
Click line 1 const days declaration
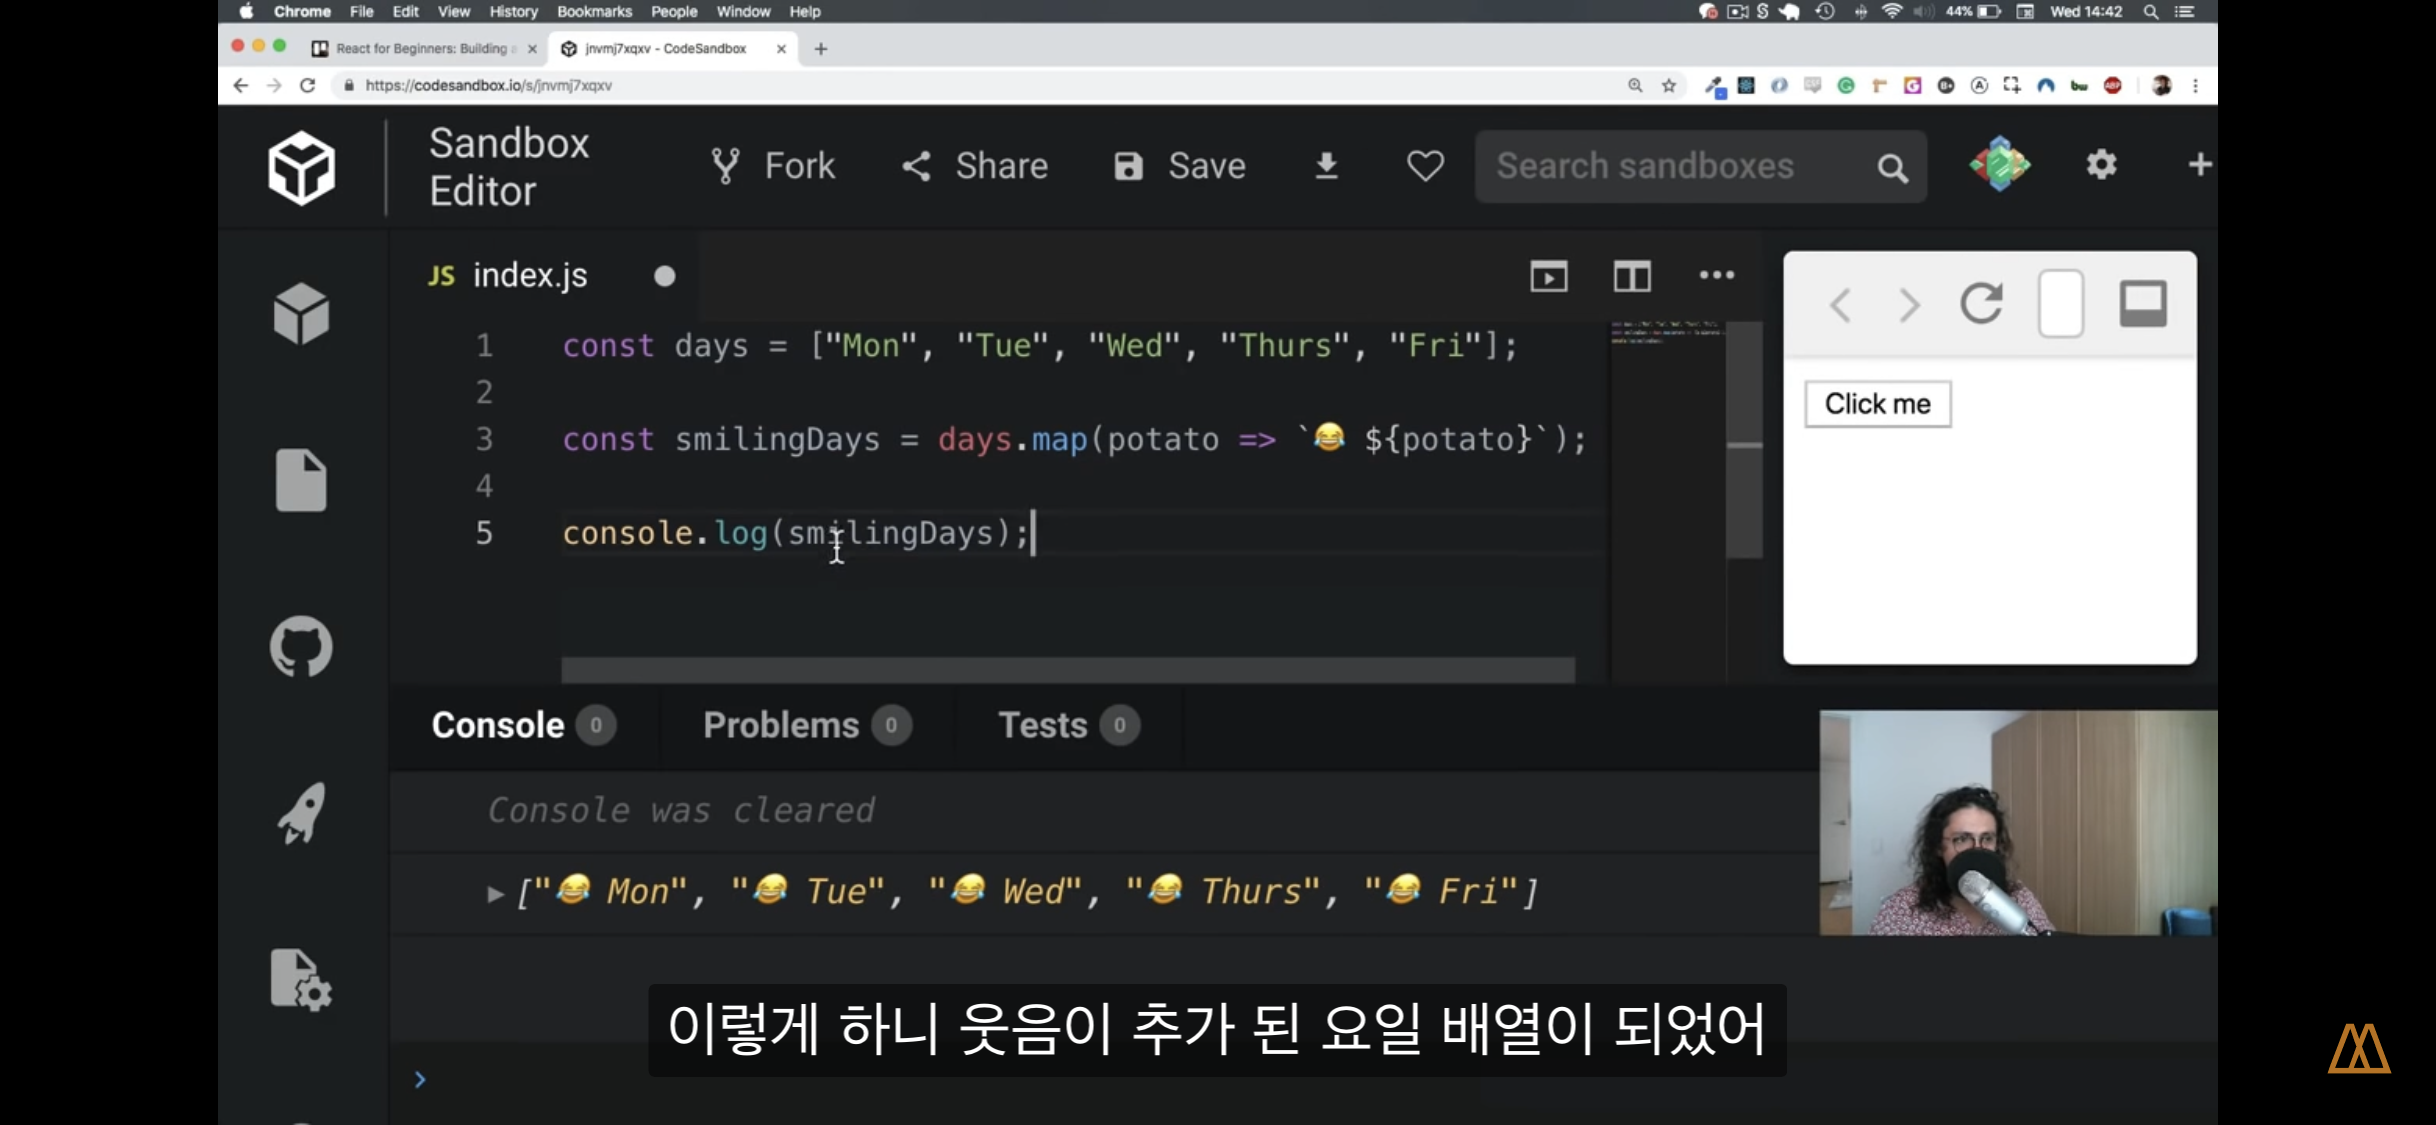1040,346
